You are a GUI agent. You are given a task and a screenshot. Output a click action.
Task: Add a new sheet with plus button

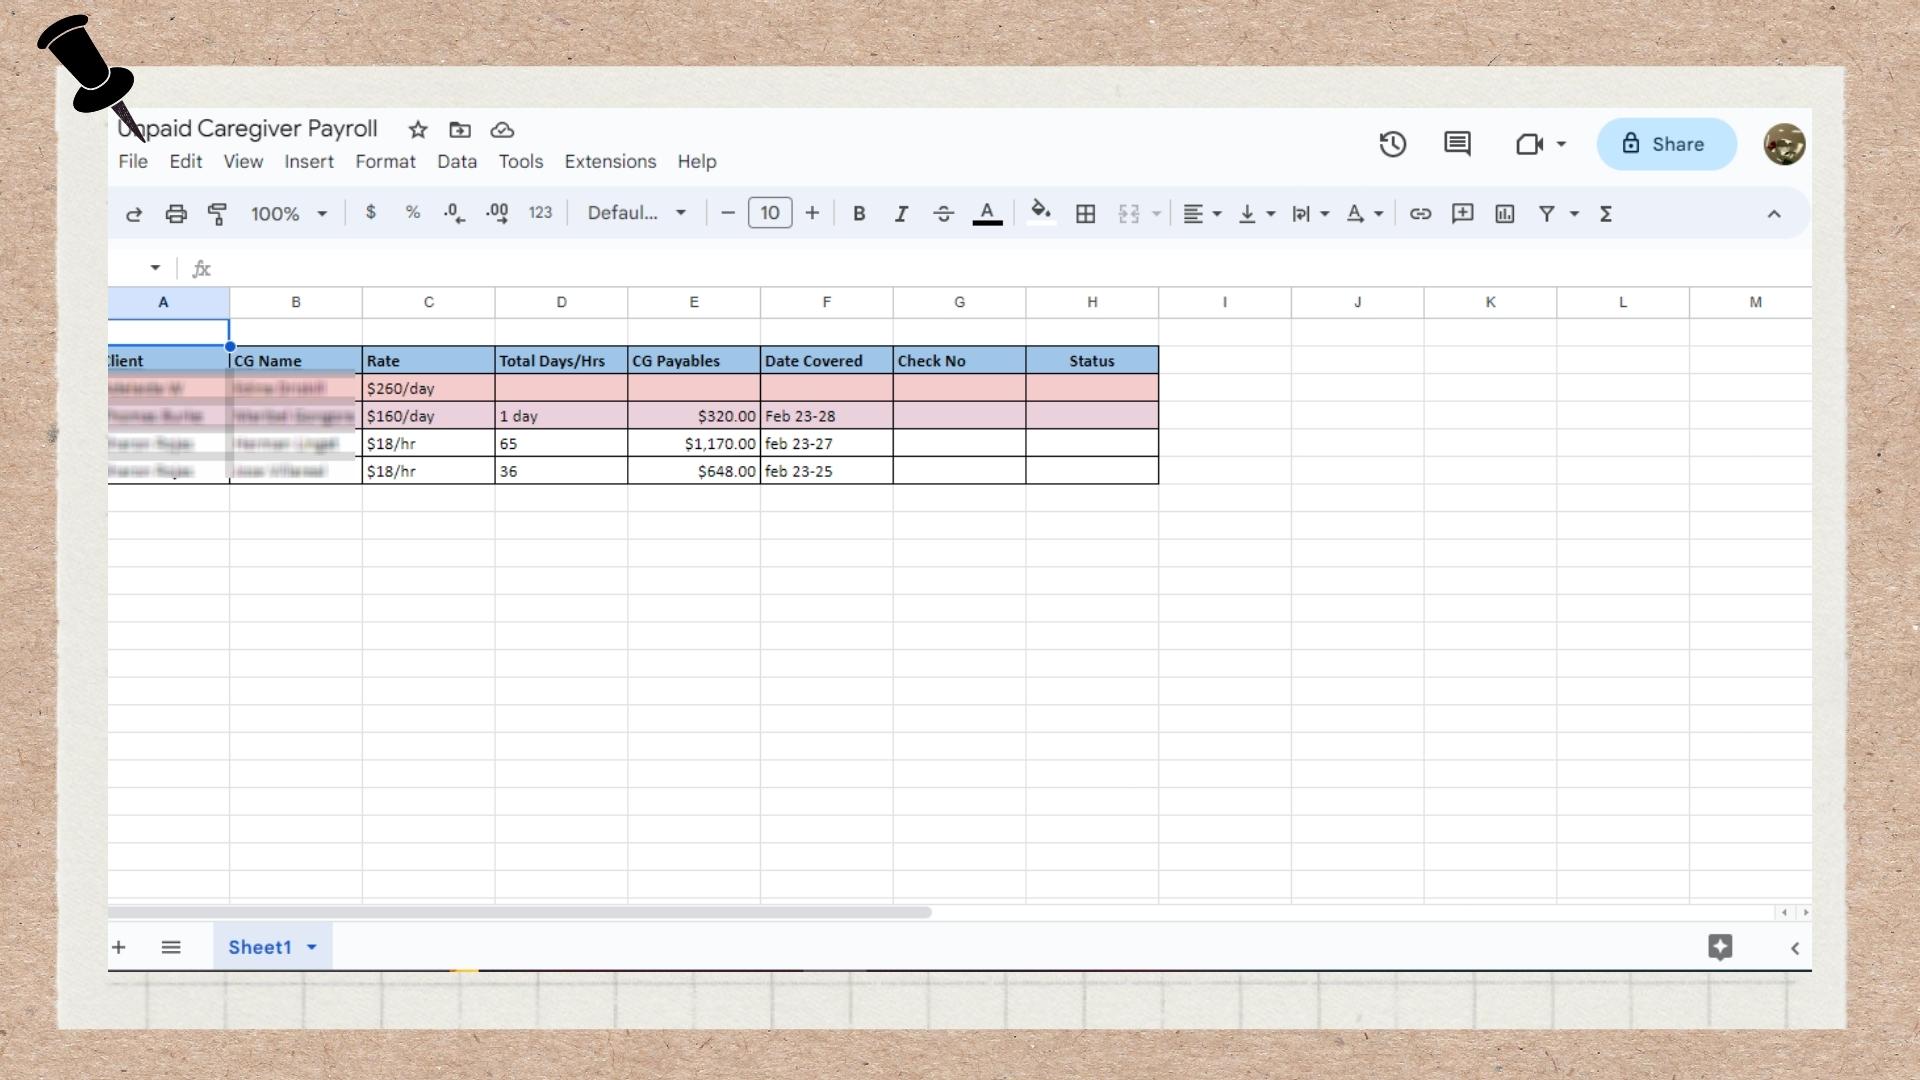pos(119,947)
